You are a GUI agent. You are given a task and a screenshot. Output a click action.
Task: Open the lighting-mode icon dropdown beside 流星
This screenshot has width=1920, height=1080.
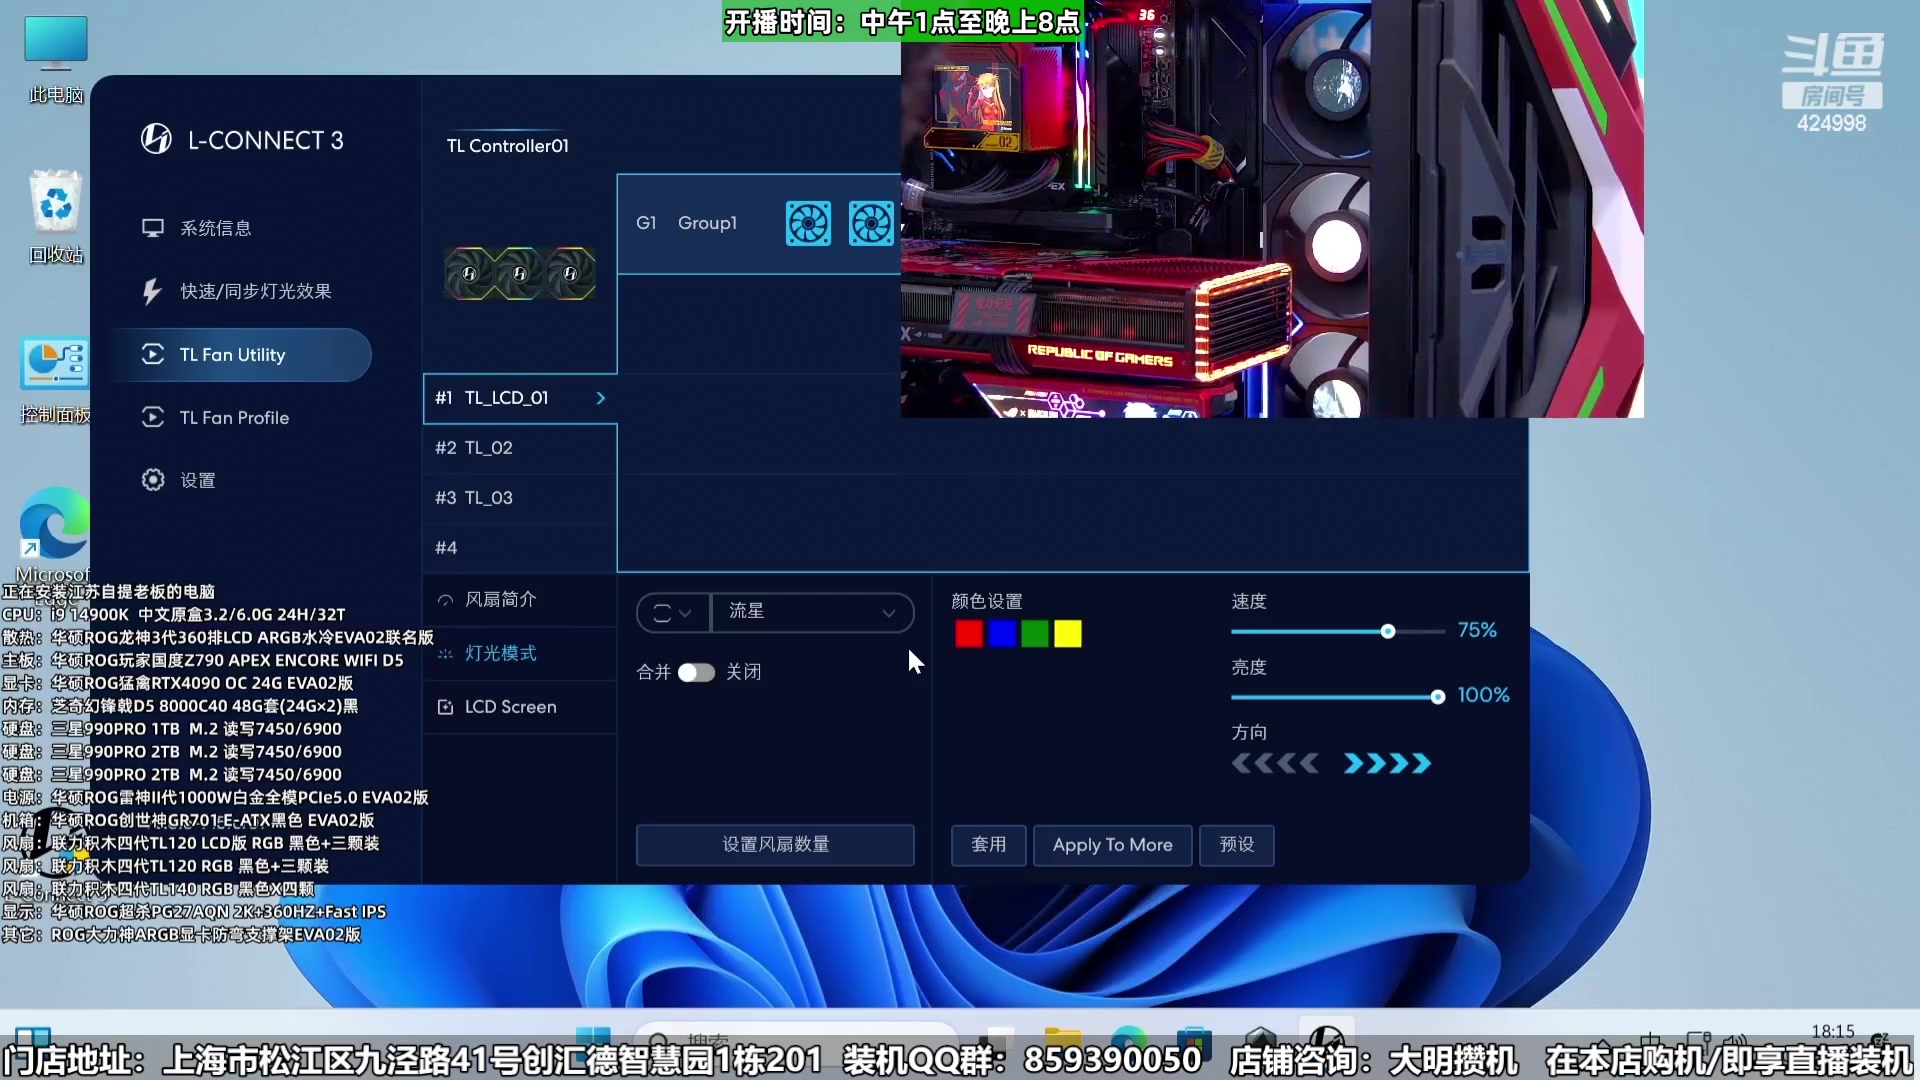click(x=672, y=613)
